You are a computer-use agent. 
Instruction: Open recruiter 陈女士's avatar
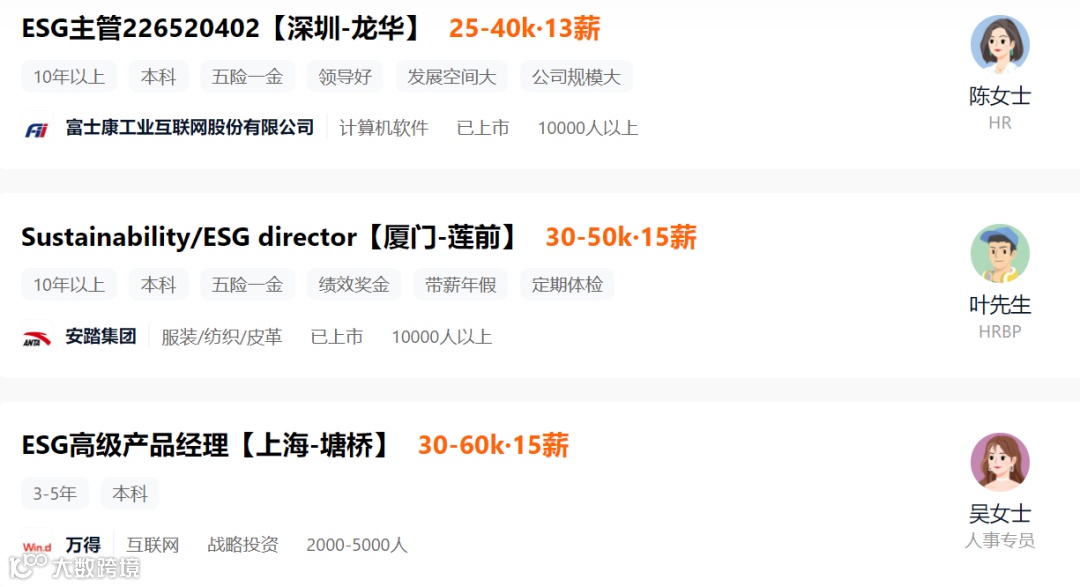click(x=1000, y=45)
